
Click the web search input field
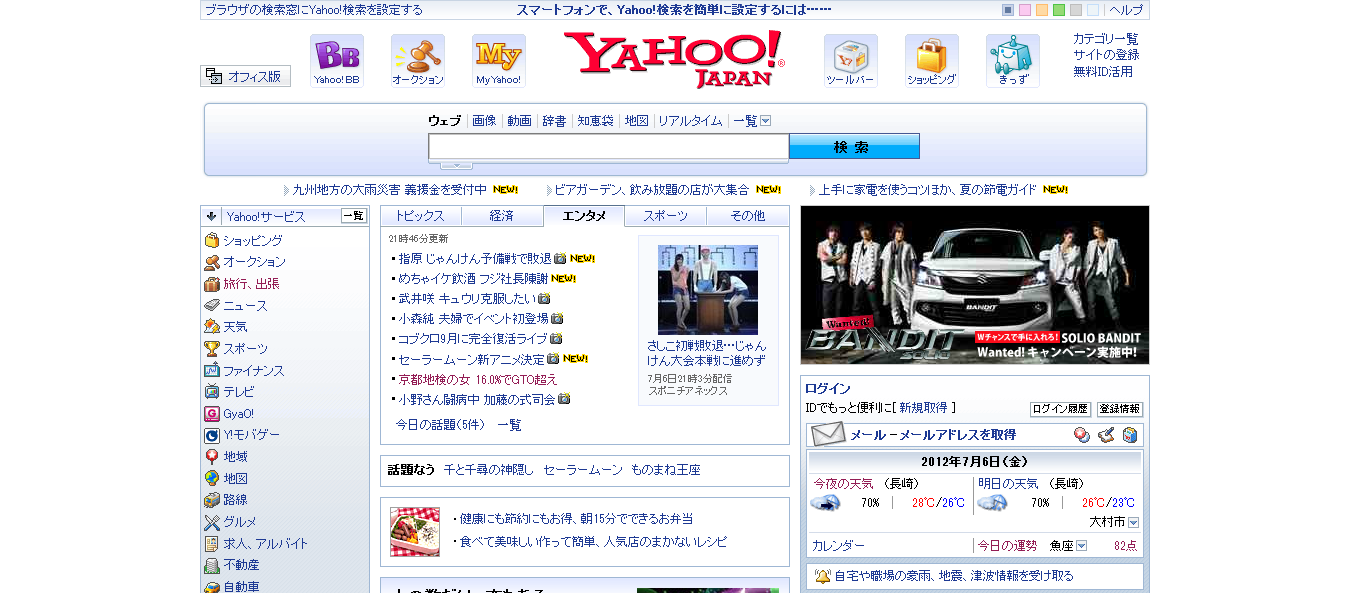(609, 147)
